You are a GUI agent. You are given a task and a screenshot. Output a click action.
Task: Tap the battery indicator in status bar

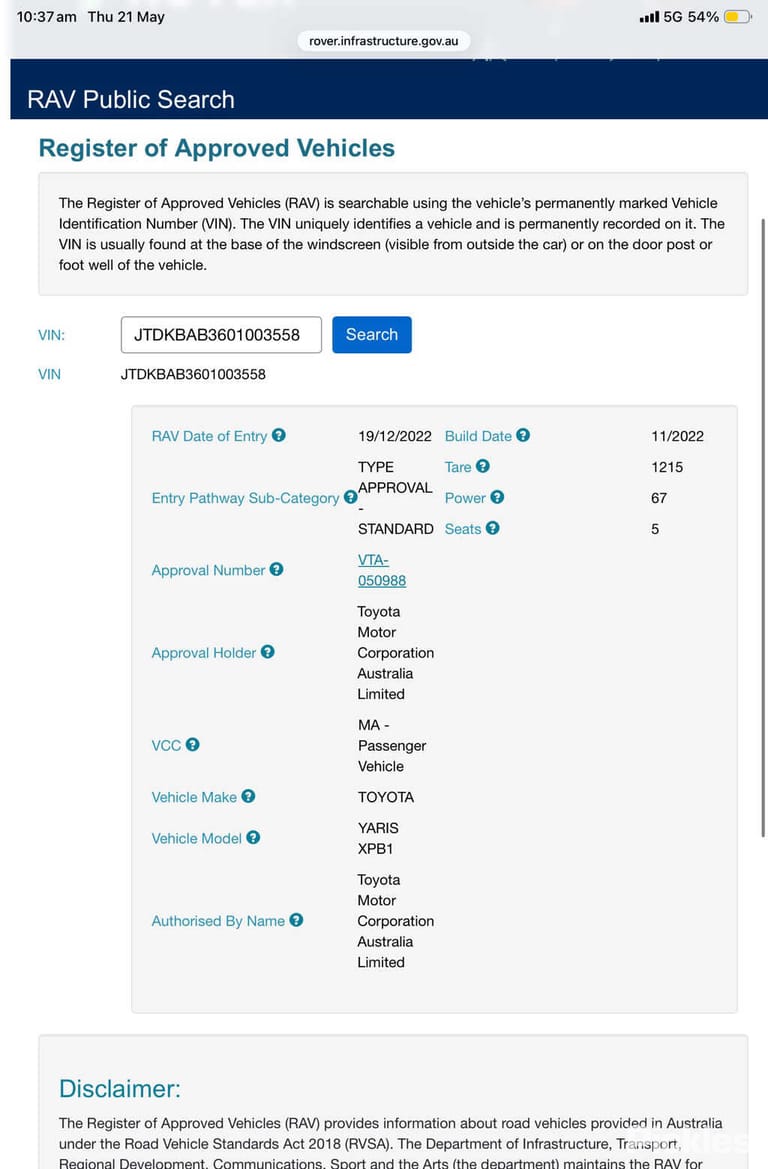tap(738, 16)
